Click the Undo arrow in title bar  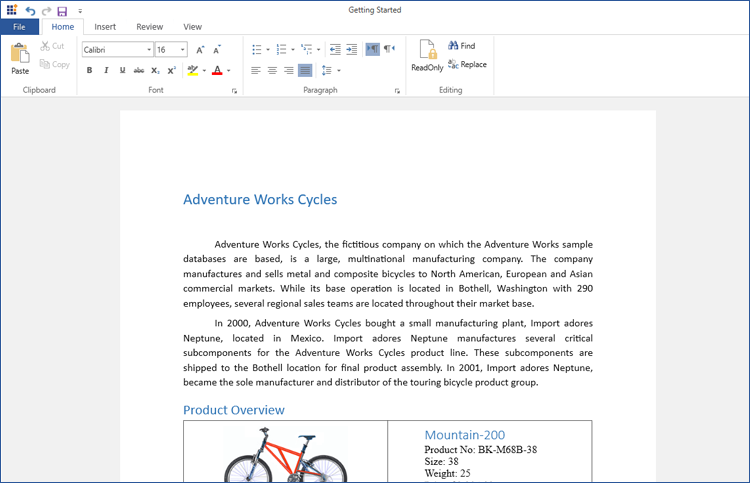[x=30, y=10]
